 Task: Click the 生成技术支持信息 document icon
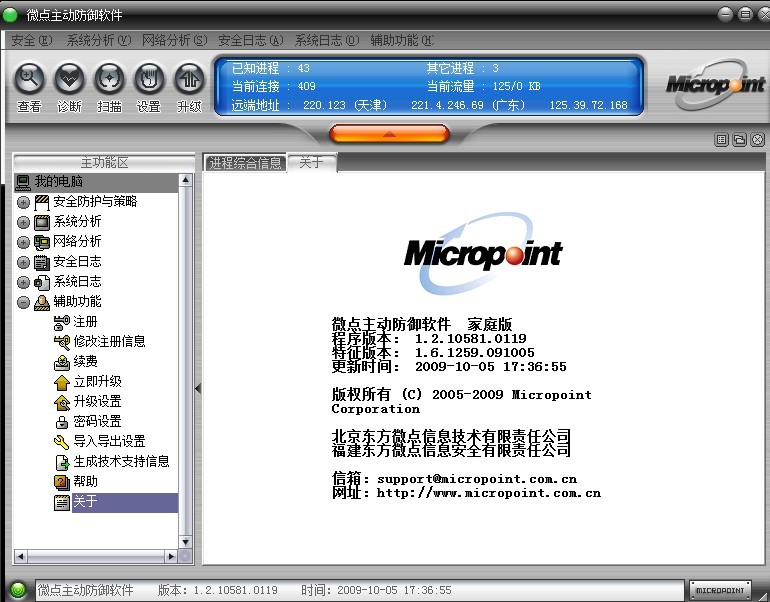tap(61, 463)
